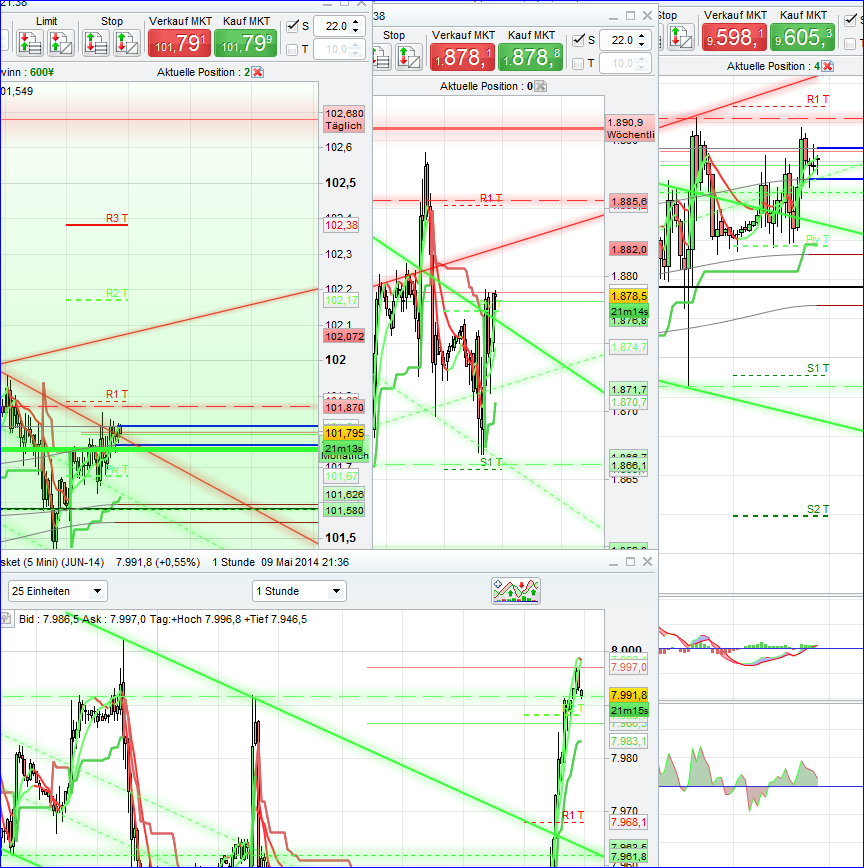Open the chart signals tool icon in bottom window
Screen dimensions: 864x868
pos(516,590)
